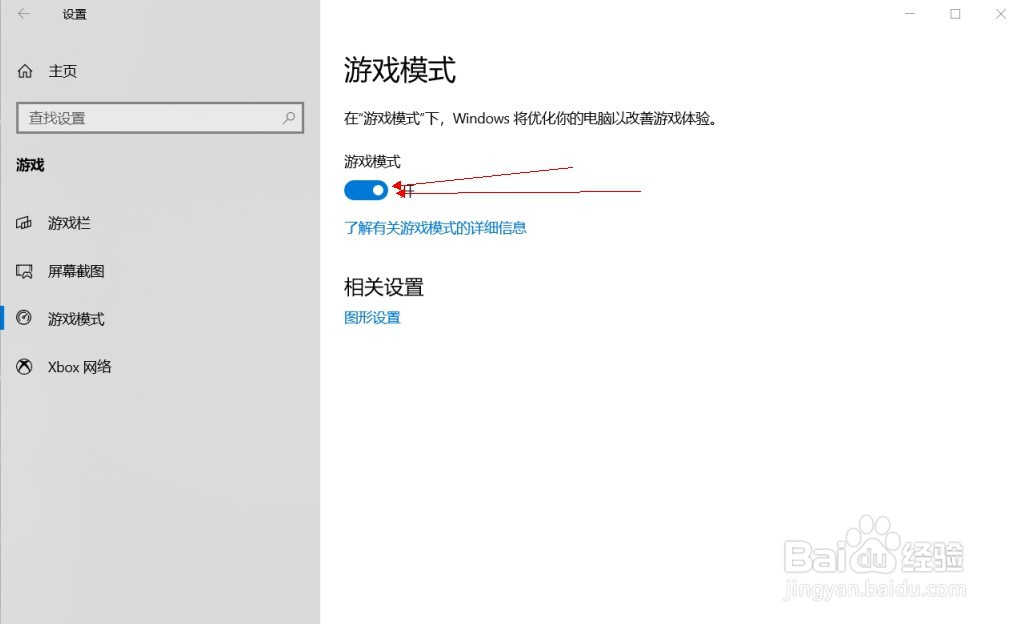
Task: Click the 相关设置 heading text
Action: [x=383, y=287]
